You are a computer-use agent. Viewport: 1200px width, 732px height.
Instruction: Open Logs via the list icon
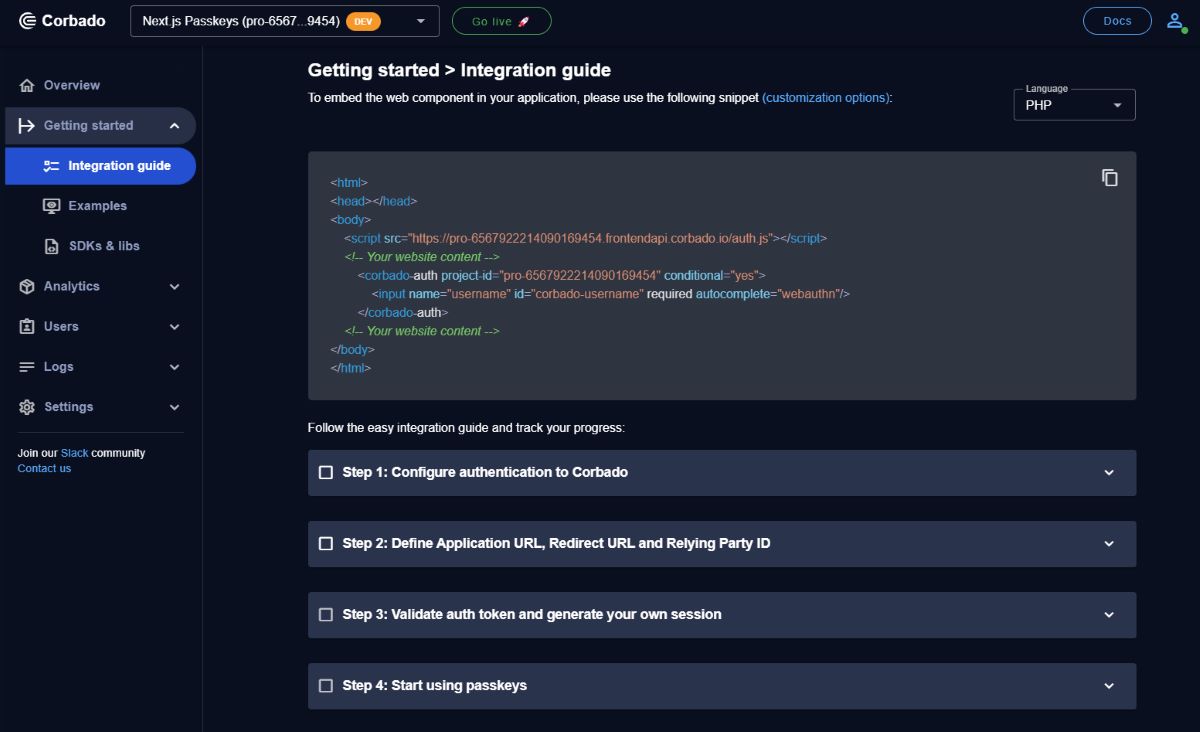tap(26, 366)
